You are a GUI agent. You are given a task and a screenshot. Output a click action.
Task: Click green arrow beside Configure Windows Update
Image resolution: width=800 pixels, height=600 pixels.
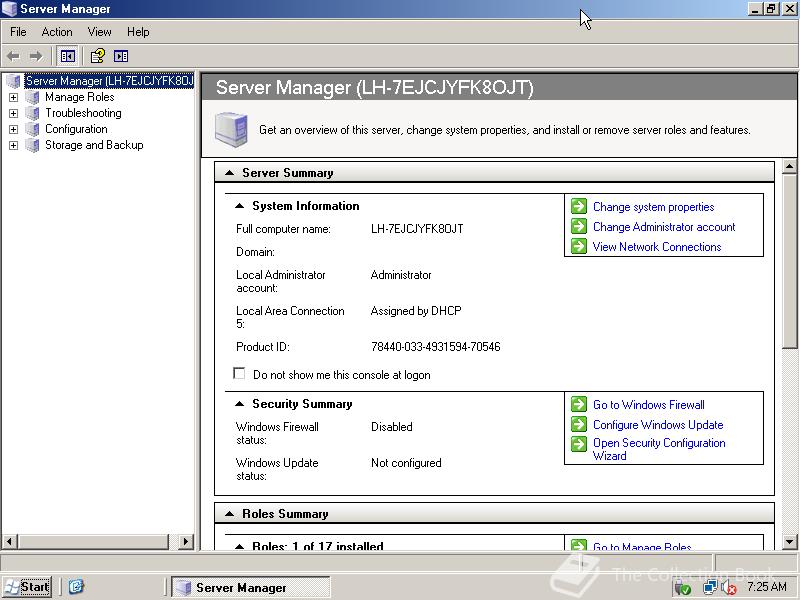click(x=579, y=424)
